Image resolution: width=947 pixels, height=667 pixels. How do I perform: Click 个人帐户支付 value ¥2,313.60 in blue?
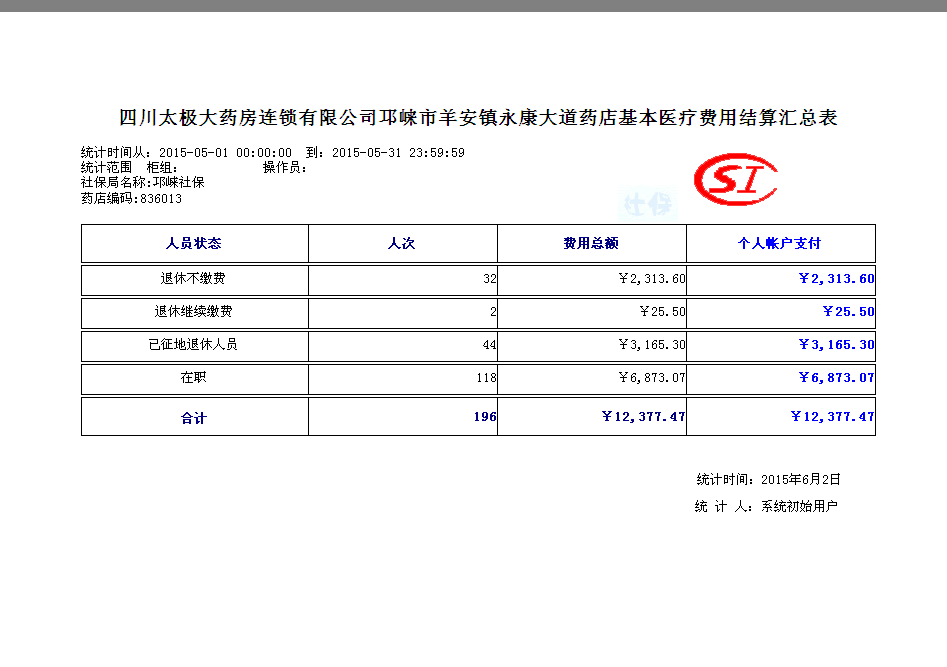[836, 279]
